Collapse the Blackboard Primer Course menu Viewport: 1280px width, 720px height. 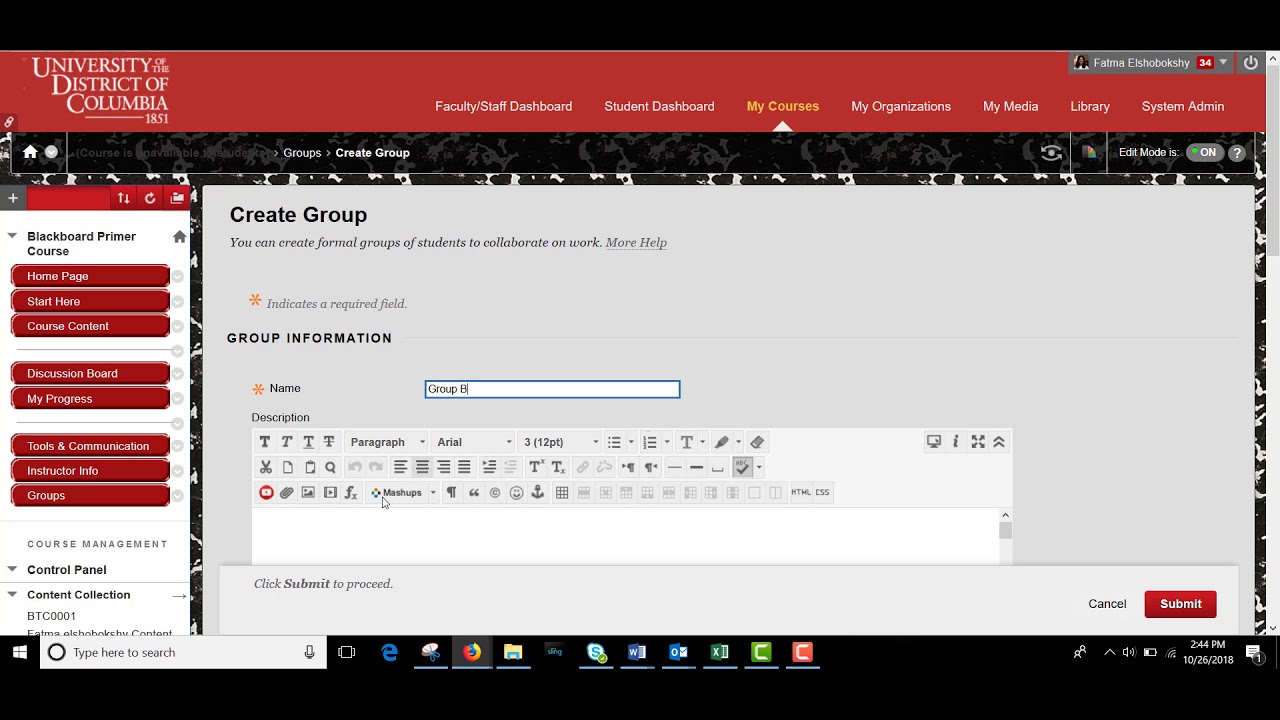tap(12, 236)
